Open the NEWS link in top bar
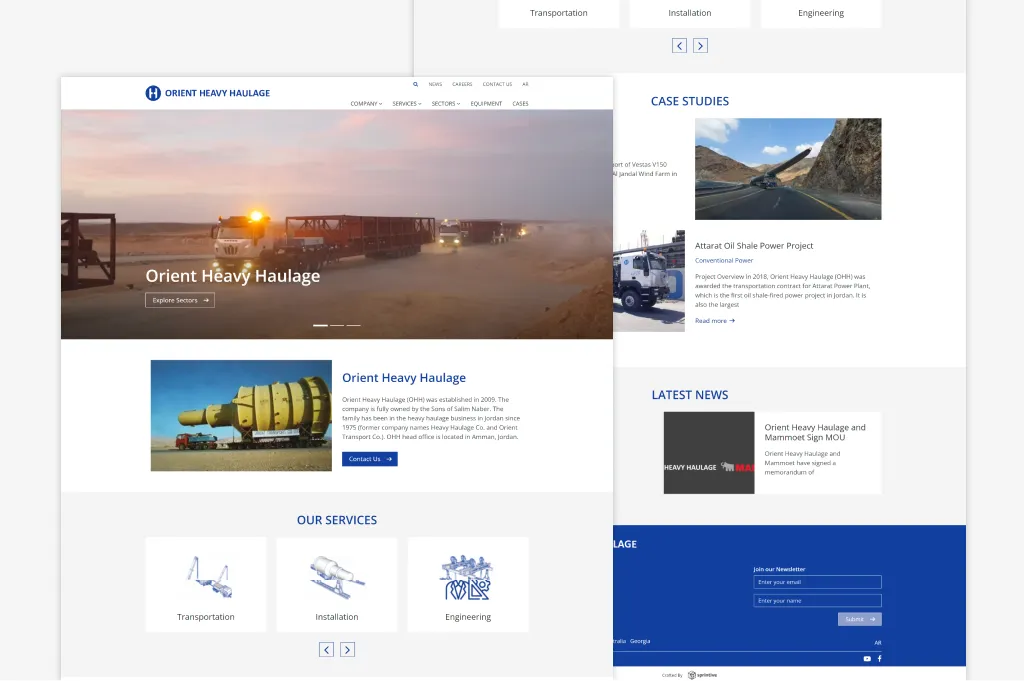This screenshot has height=681, width=1024. [x=435, y=84]
